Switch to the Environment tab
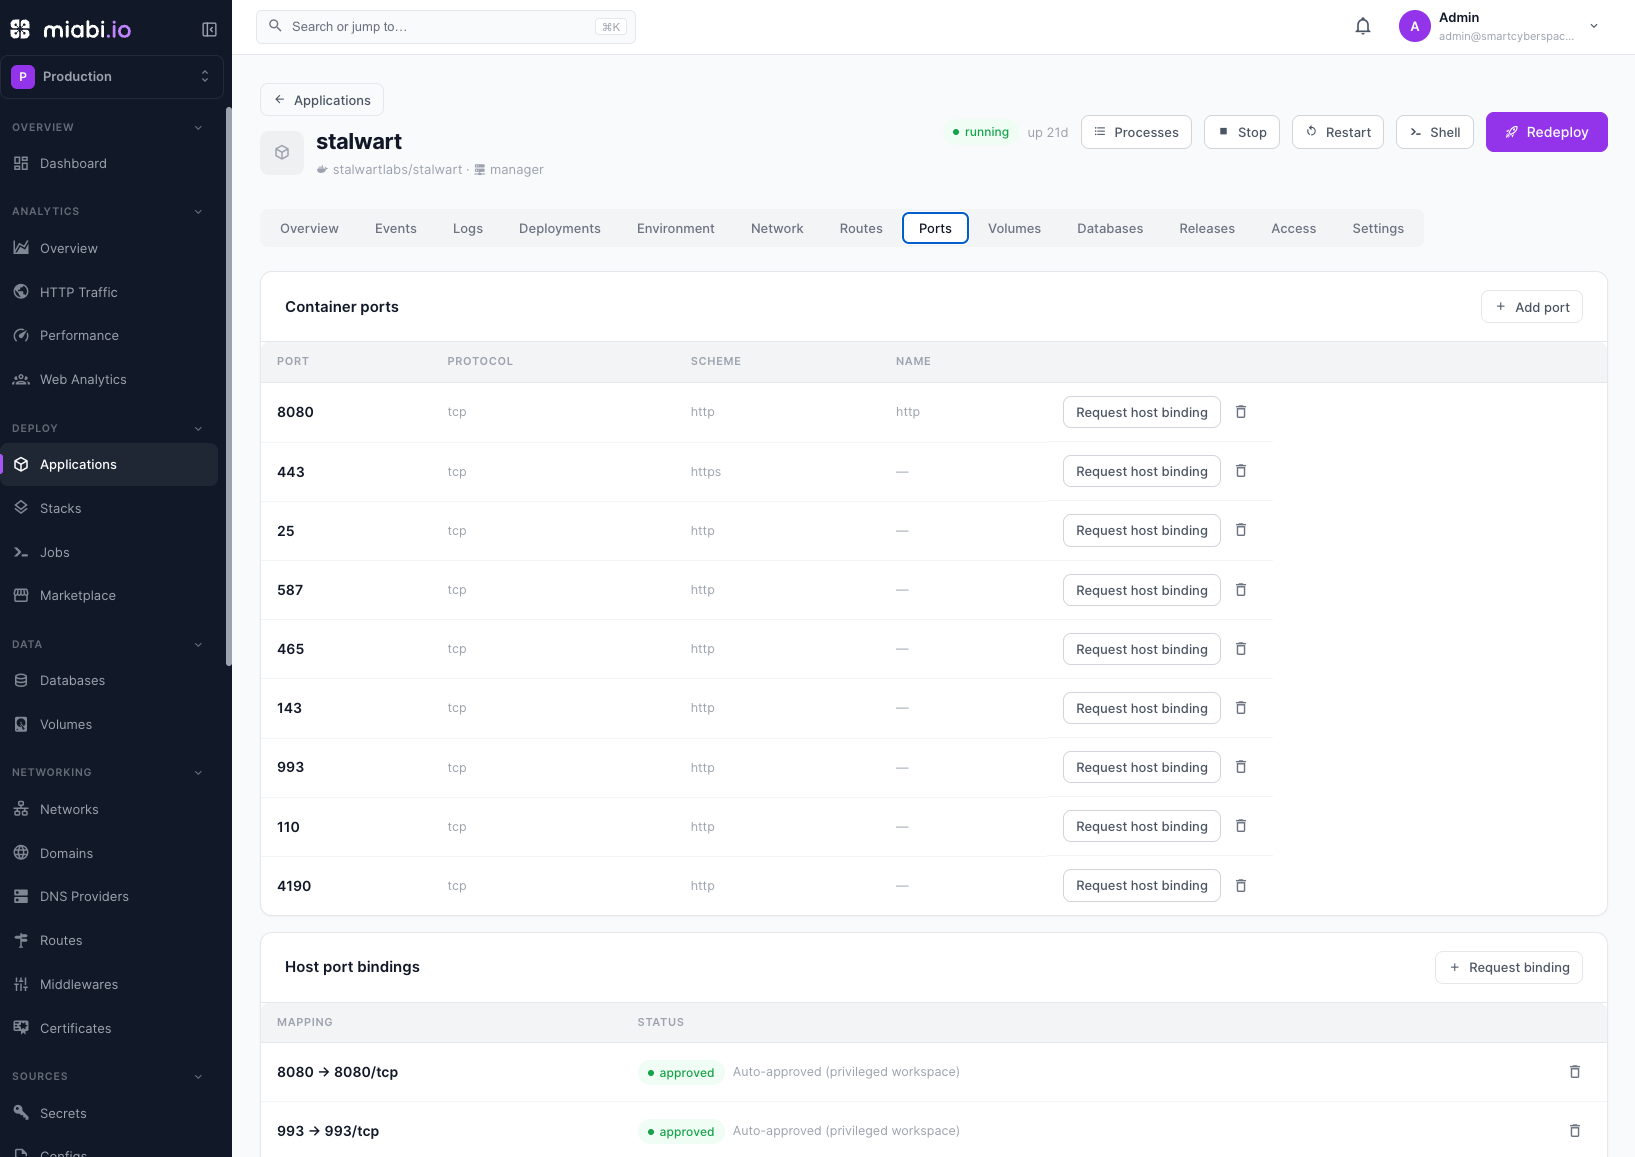This screenshot has height=1157, width=1635. (676, 229)
